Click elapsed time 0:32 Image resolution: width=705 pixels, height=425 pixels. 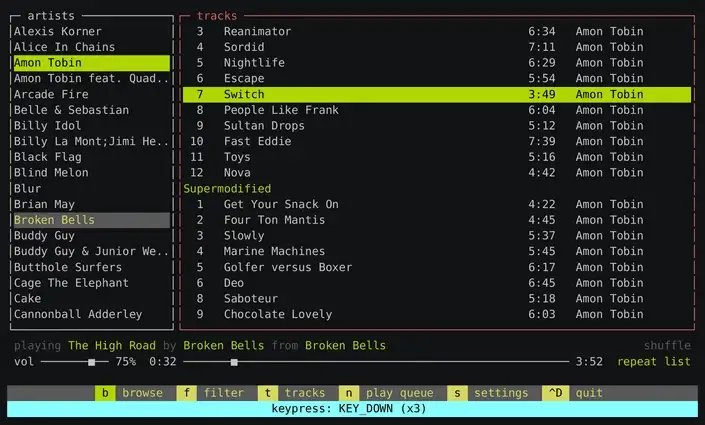click(163, 362)
